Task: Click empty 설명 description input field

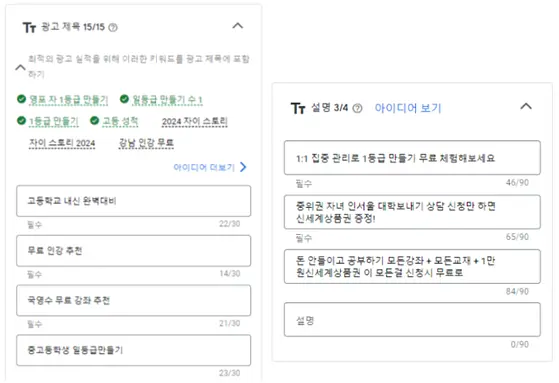Action: click(x=412, y=320)
